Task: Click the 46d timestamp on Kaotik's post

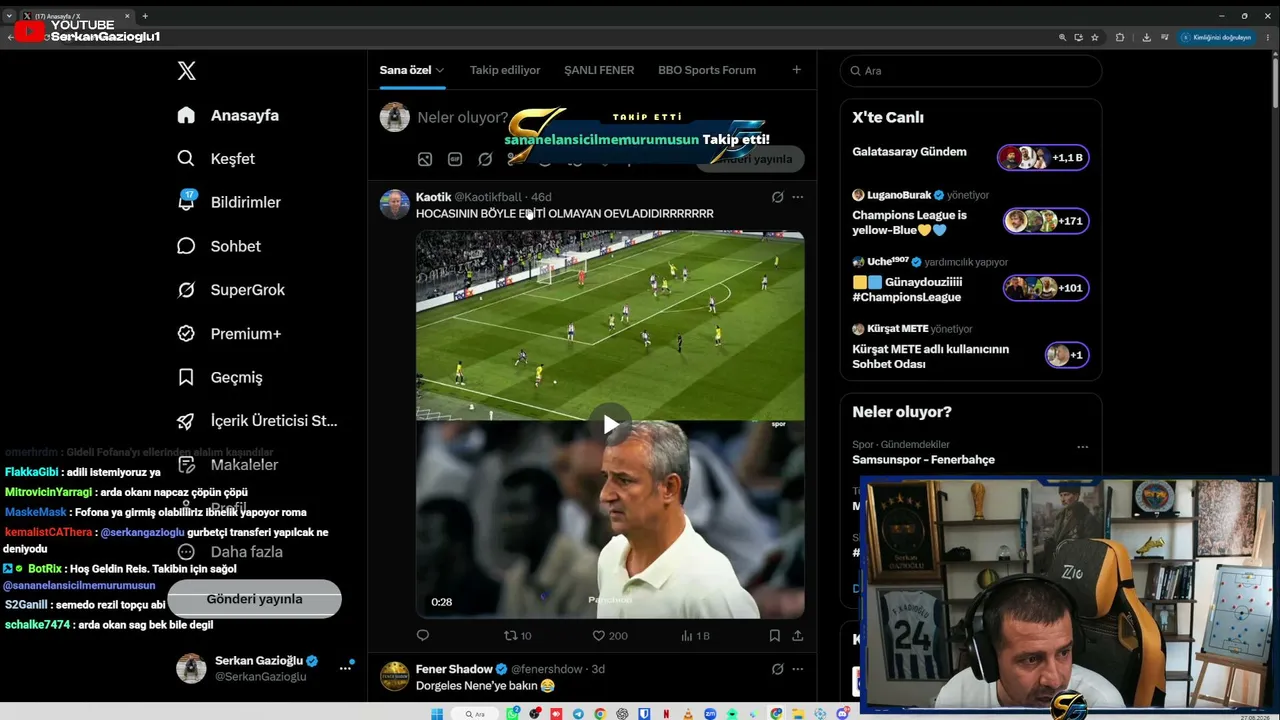Action: pos(541,197)
